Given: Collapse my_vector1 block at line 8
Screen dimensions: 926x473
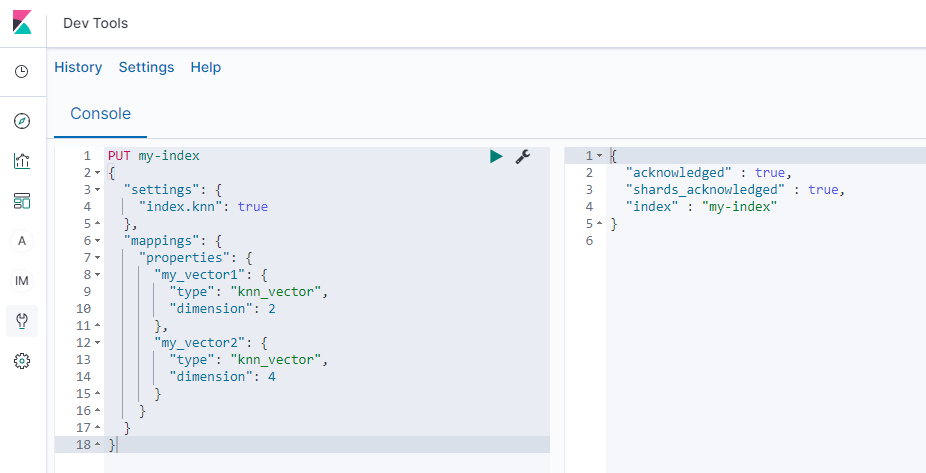Looking at the screenshot, I should click(98, 275).
